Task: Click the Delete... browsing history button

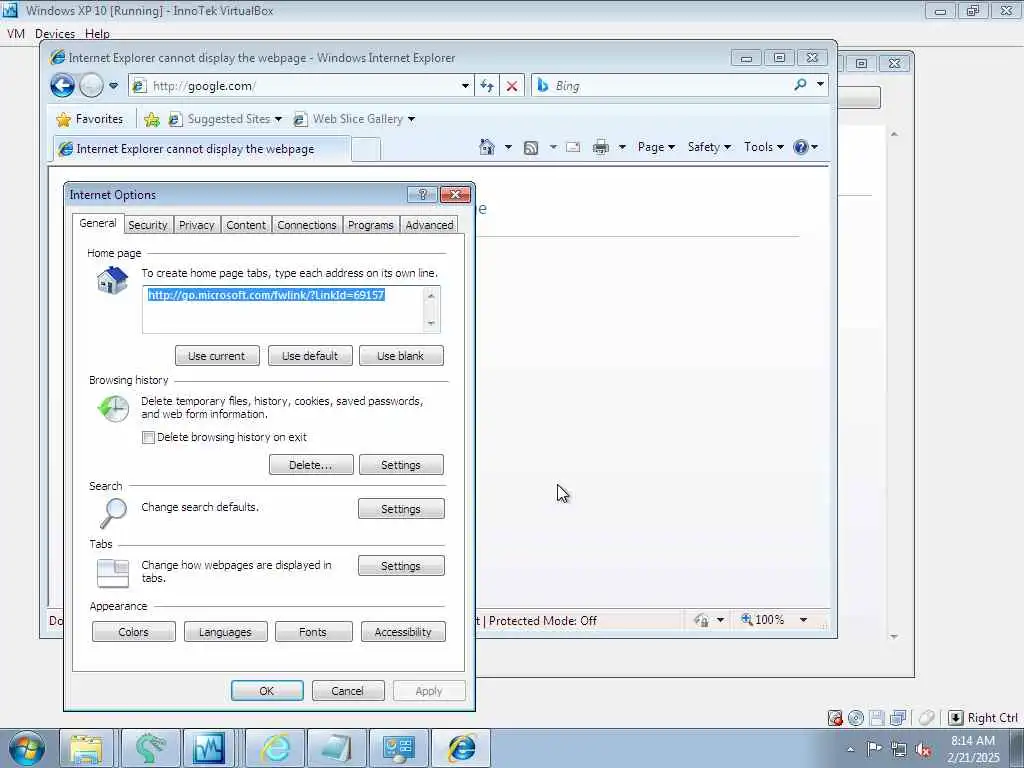Action: pos(311,465)
